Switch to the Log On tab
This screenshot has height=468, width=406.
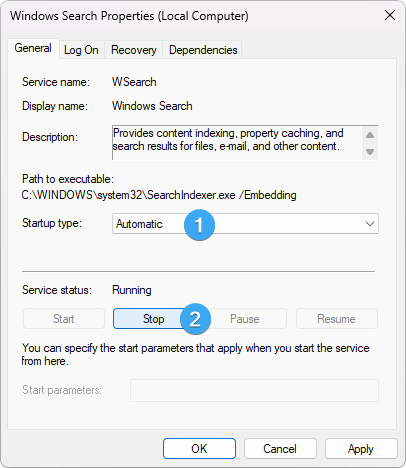coord(81,50)
